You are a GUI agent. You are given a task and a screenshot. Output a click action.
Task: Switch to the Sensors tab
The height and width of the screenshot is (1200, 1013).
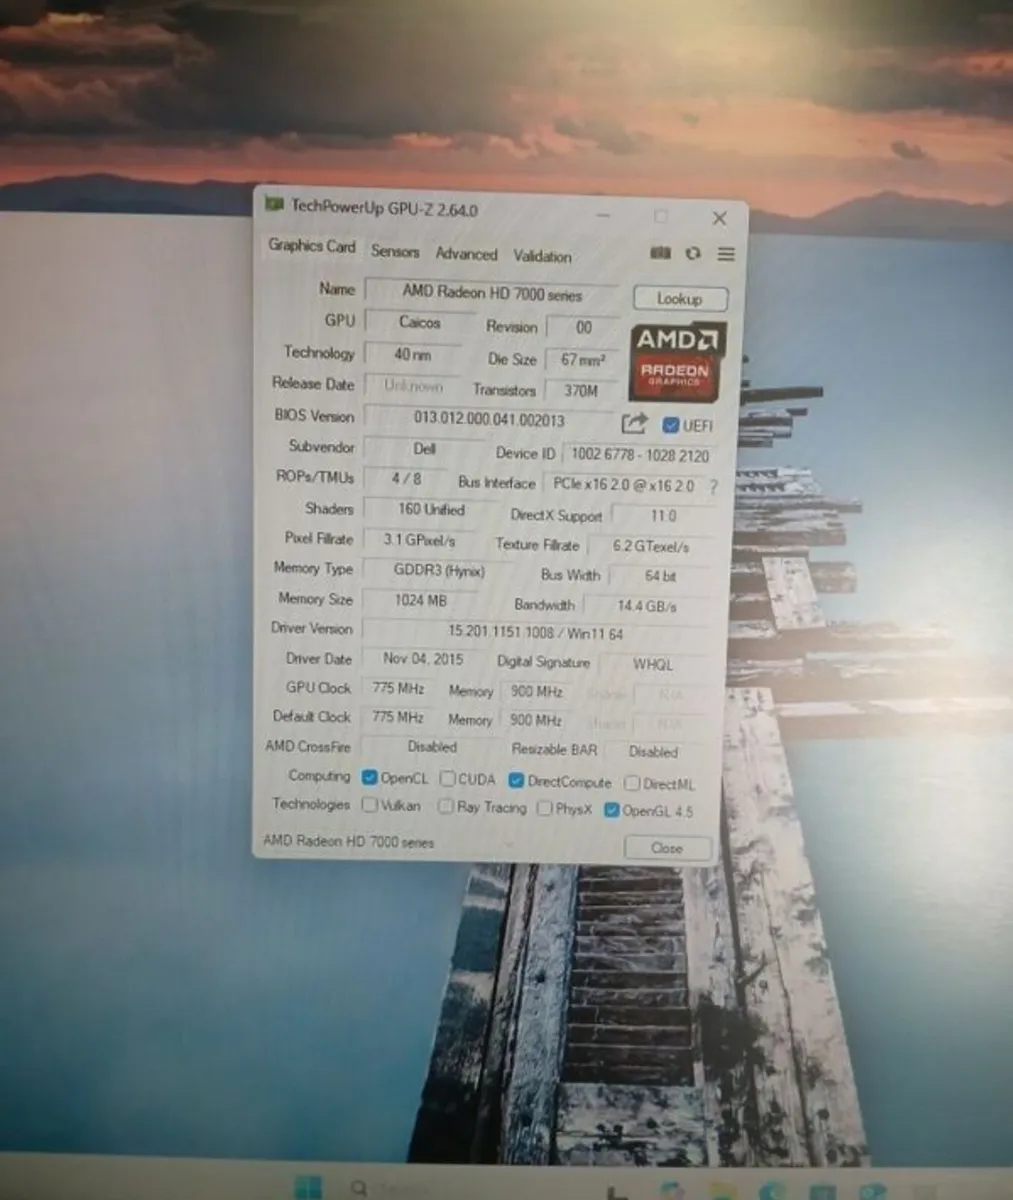[x=395, y=251]
